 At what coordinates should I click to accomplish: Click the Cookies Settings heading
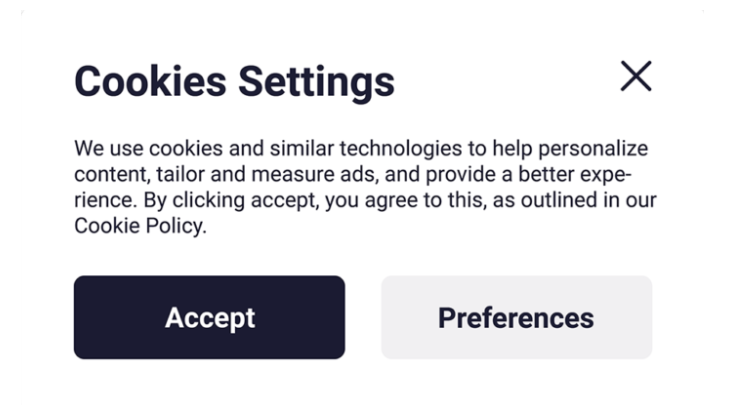[x=234, y=81]
